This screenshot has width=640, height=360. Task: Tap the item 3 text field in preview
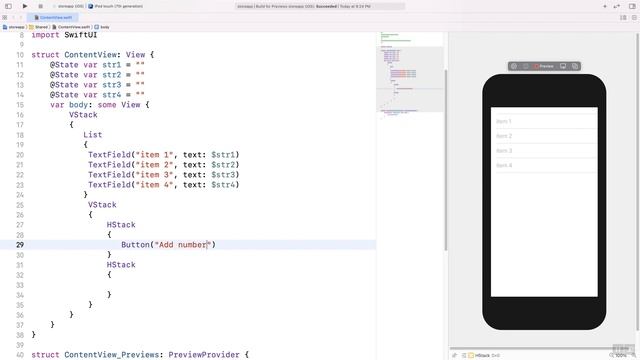544,151
